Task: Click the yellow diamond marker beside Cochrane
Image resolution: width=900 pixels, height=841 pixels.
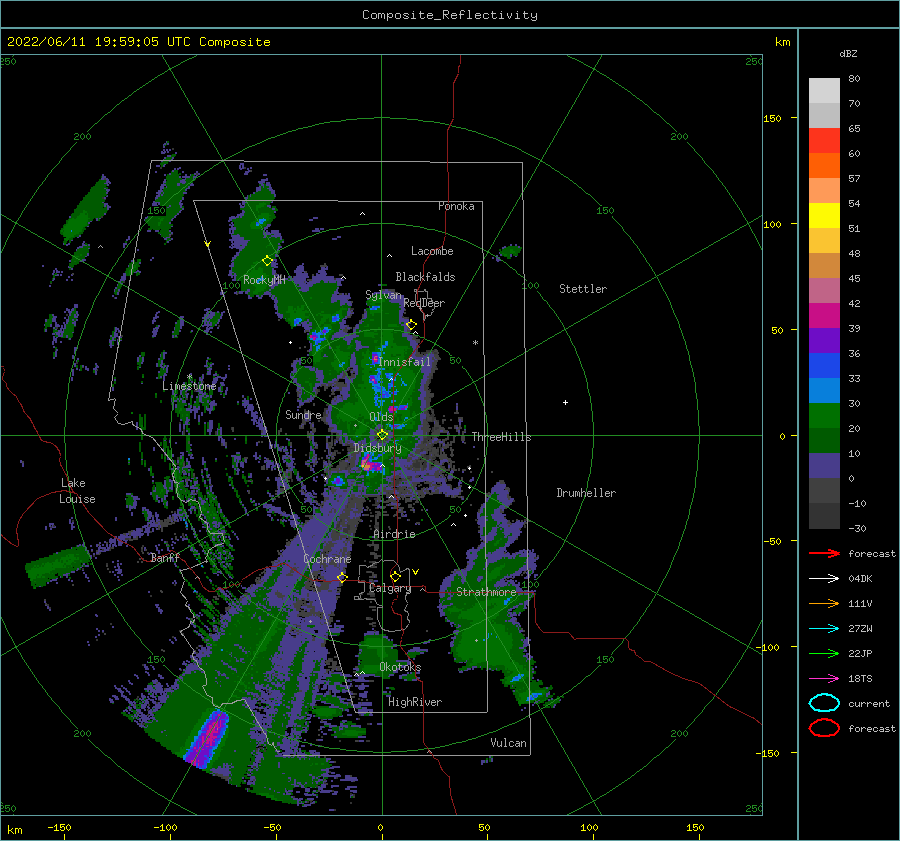Action: coord(342,578)
